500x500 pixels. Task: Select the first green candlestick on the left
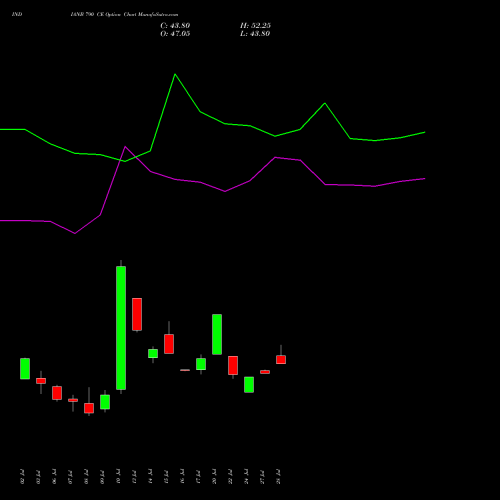[x=25, y=369]
